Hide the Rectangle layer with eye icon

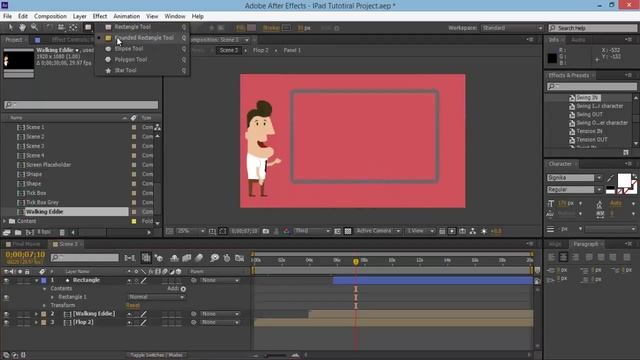[6, 280]
